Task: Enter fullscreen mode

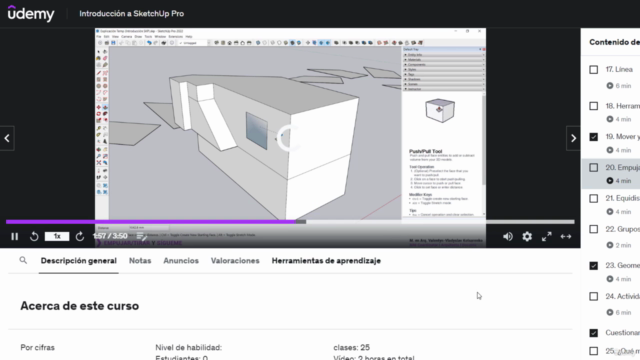Action: click(547, 236)
